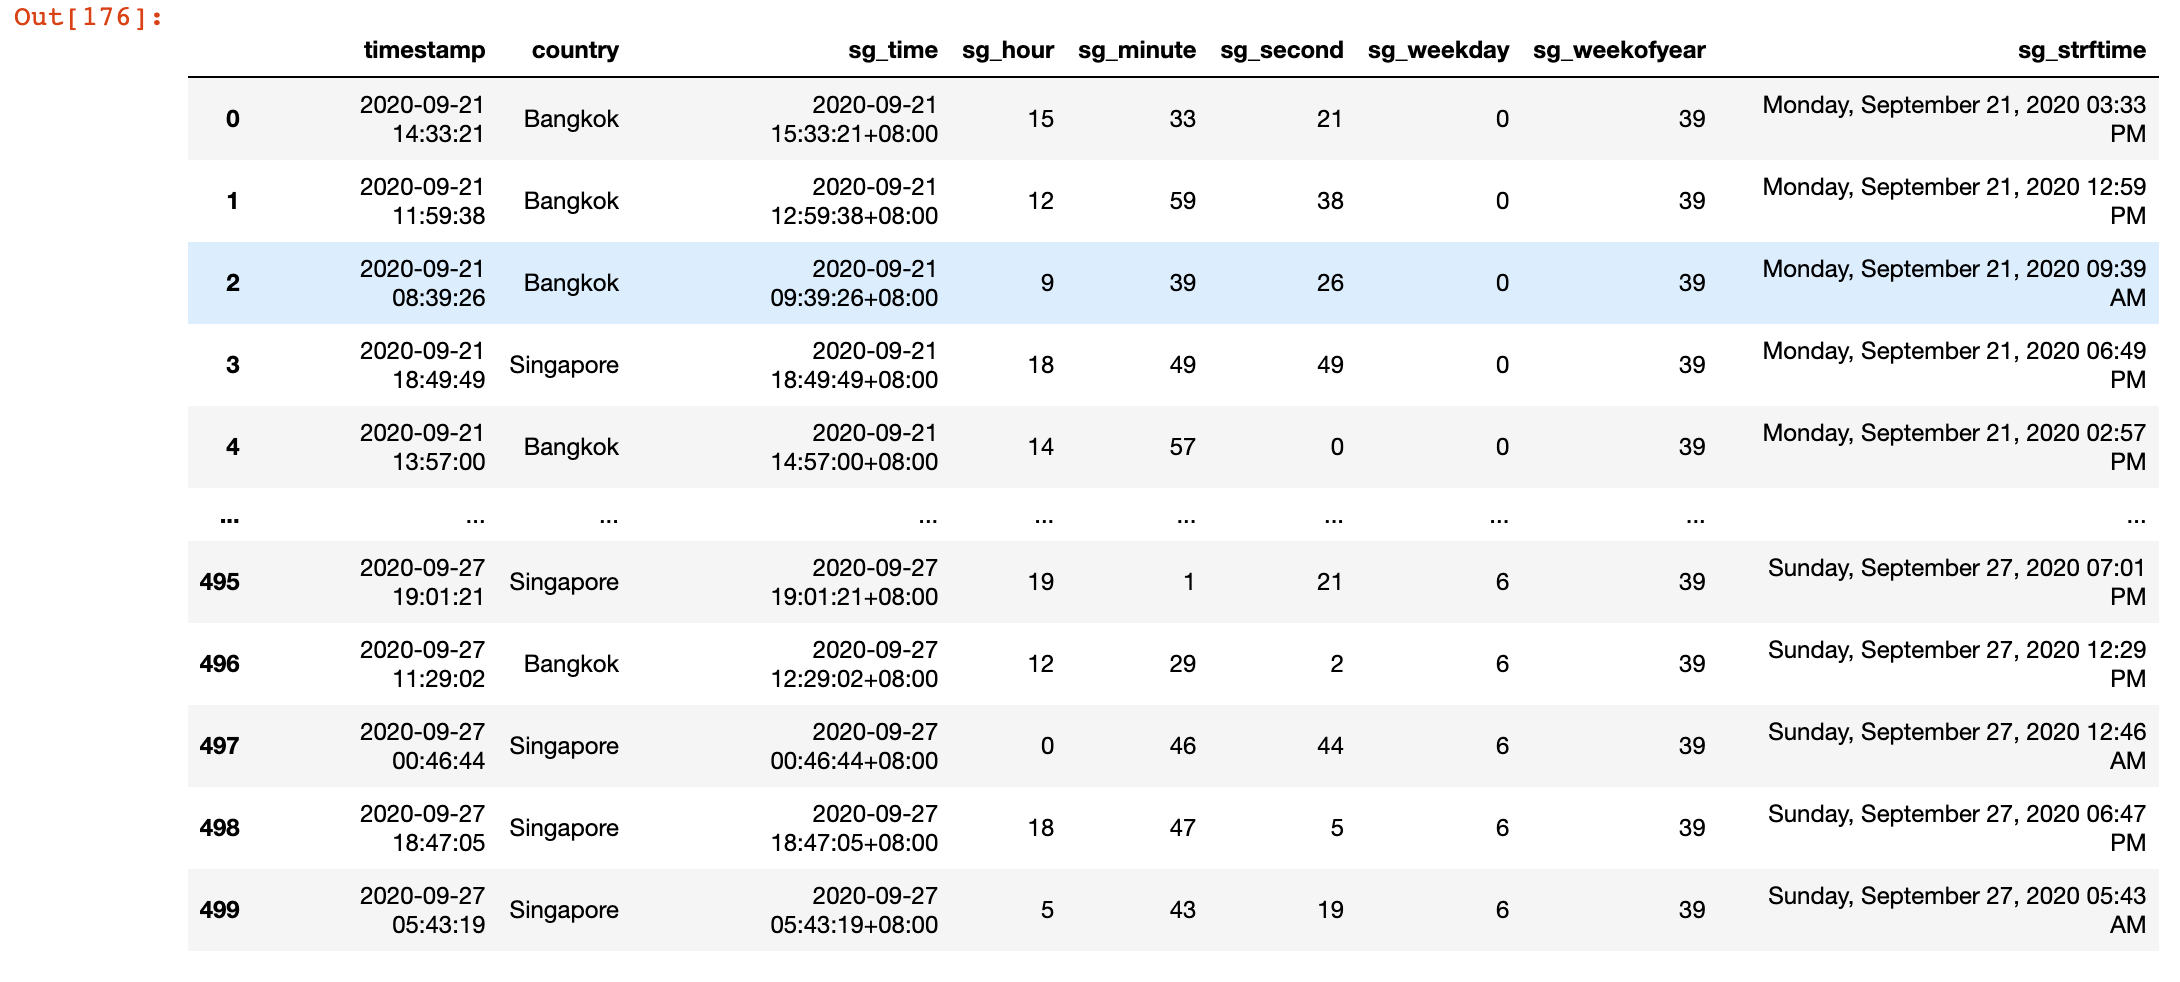
Task: Click timestamp cell 2020-09-21 11:59:38
Action: coord(422,201)
